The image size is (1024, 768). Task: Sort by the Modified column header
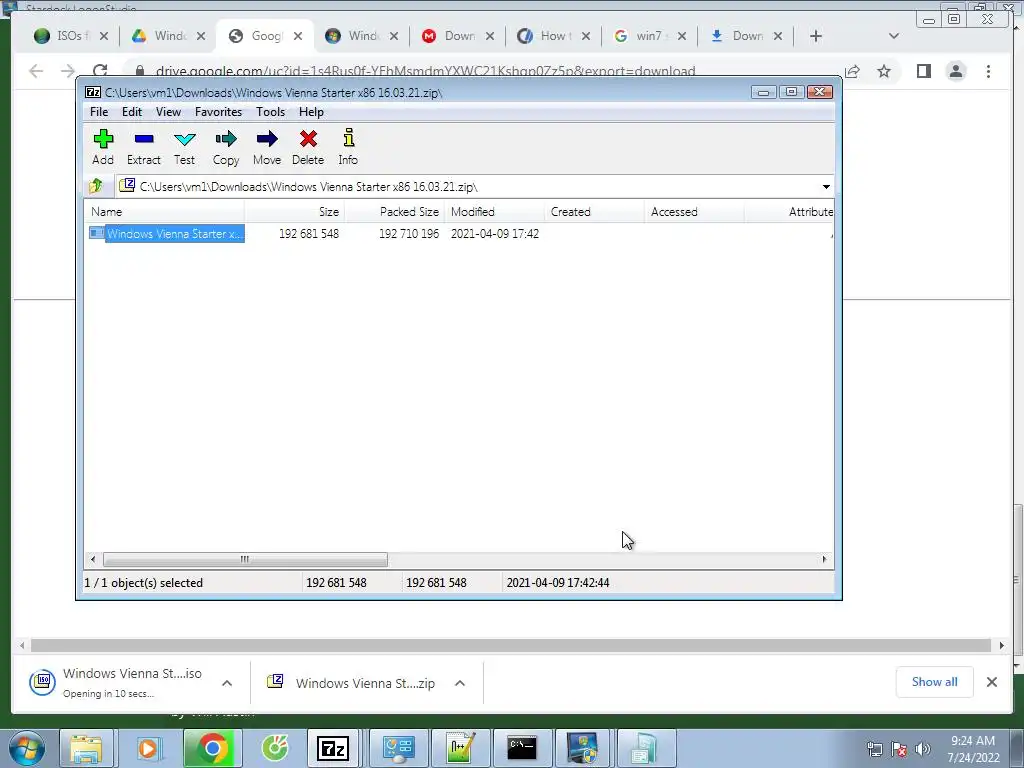(494, 212)
